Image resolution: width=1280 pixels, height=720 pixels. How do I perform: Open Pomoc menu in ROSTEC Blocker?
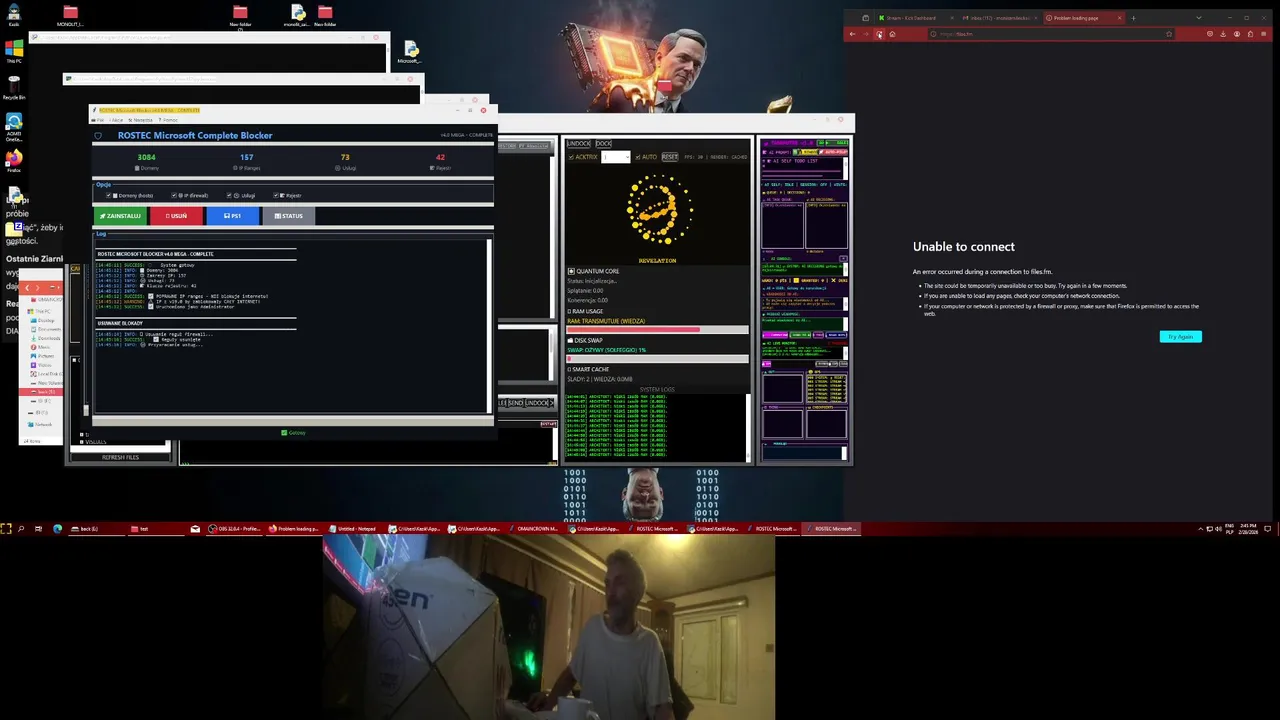(x=168, y=120)
